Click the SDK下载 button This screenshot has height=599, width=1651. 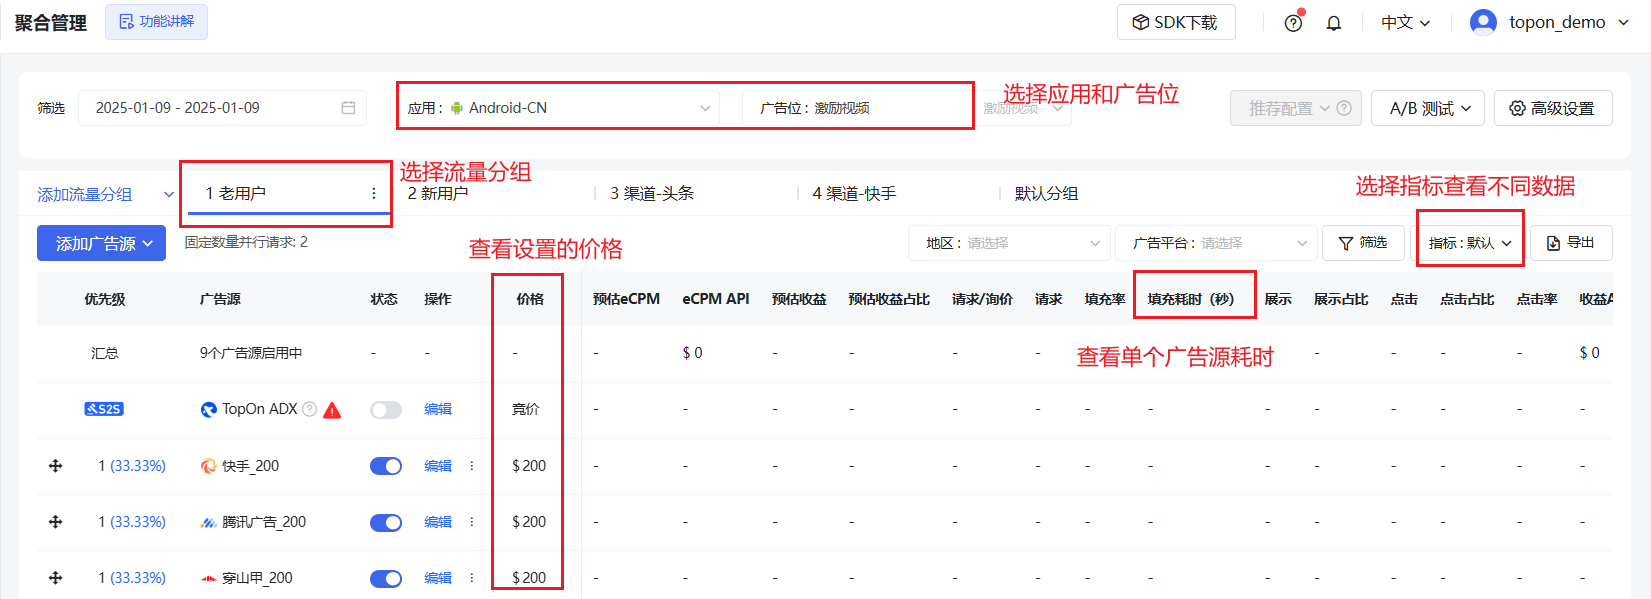pos(1176,22)
